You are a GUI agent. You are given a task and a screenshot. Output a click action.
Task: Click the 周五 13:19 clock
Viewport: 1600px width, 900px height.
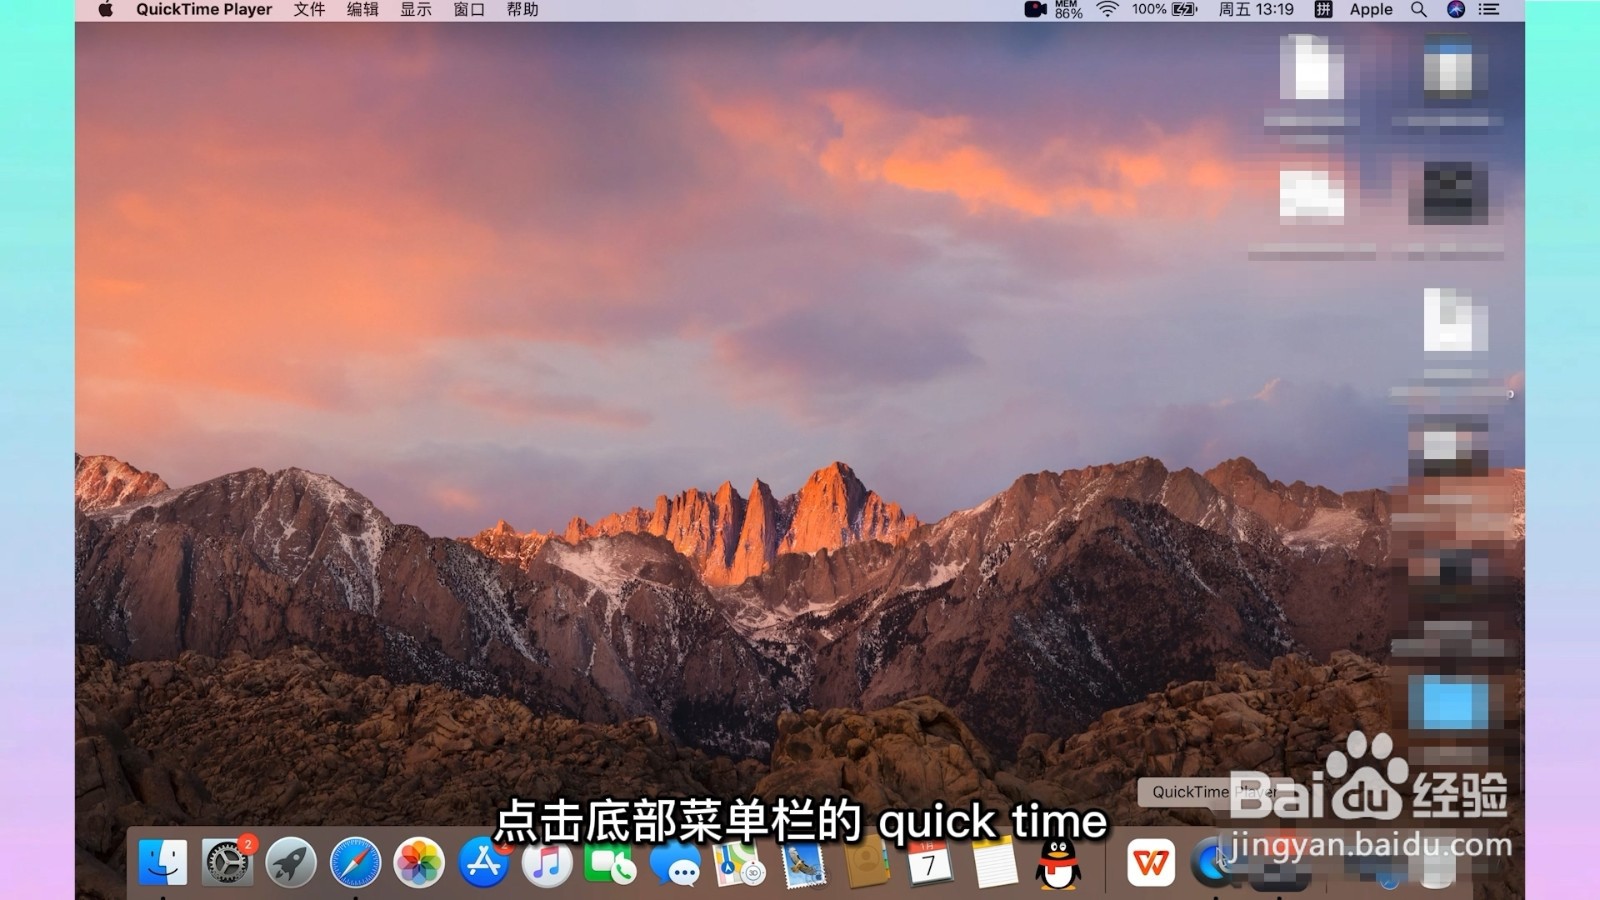1256,10
